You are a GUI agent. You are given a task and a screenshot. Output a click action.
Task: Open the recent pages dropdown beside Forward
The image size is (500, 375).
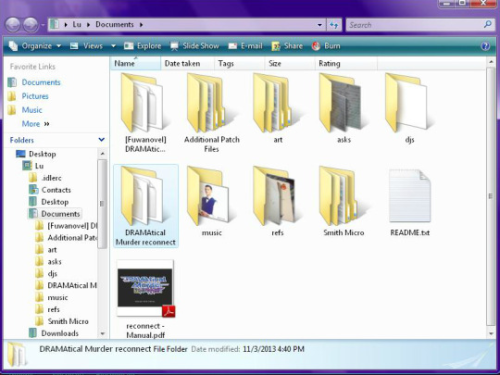[43, 25]
